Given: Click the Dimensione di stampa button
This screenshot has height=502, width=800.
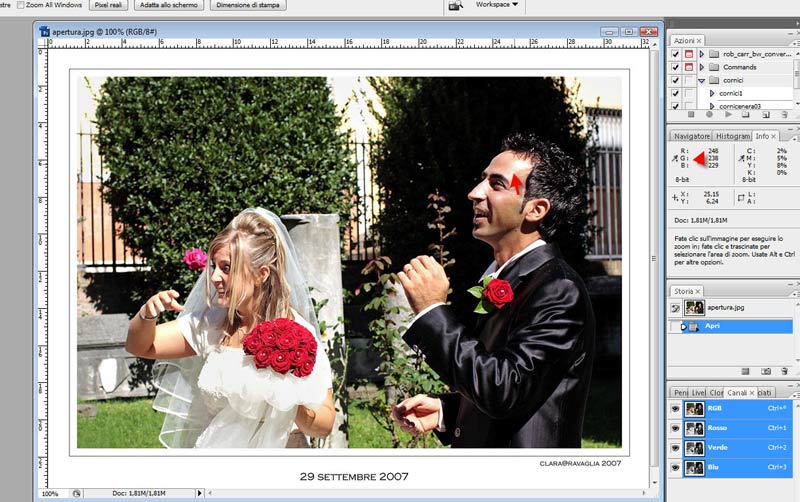Looking at the screenshot, I should coord(248,5).
